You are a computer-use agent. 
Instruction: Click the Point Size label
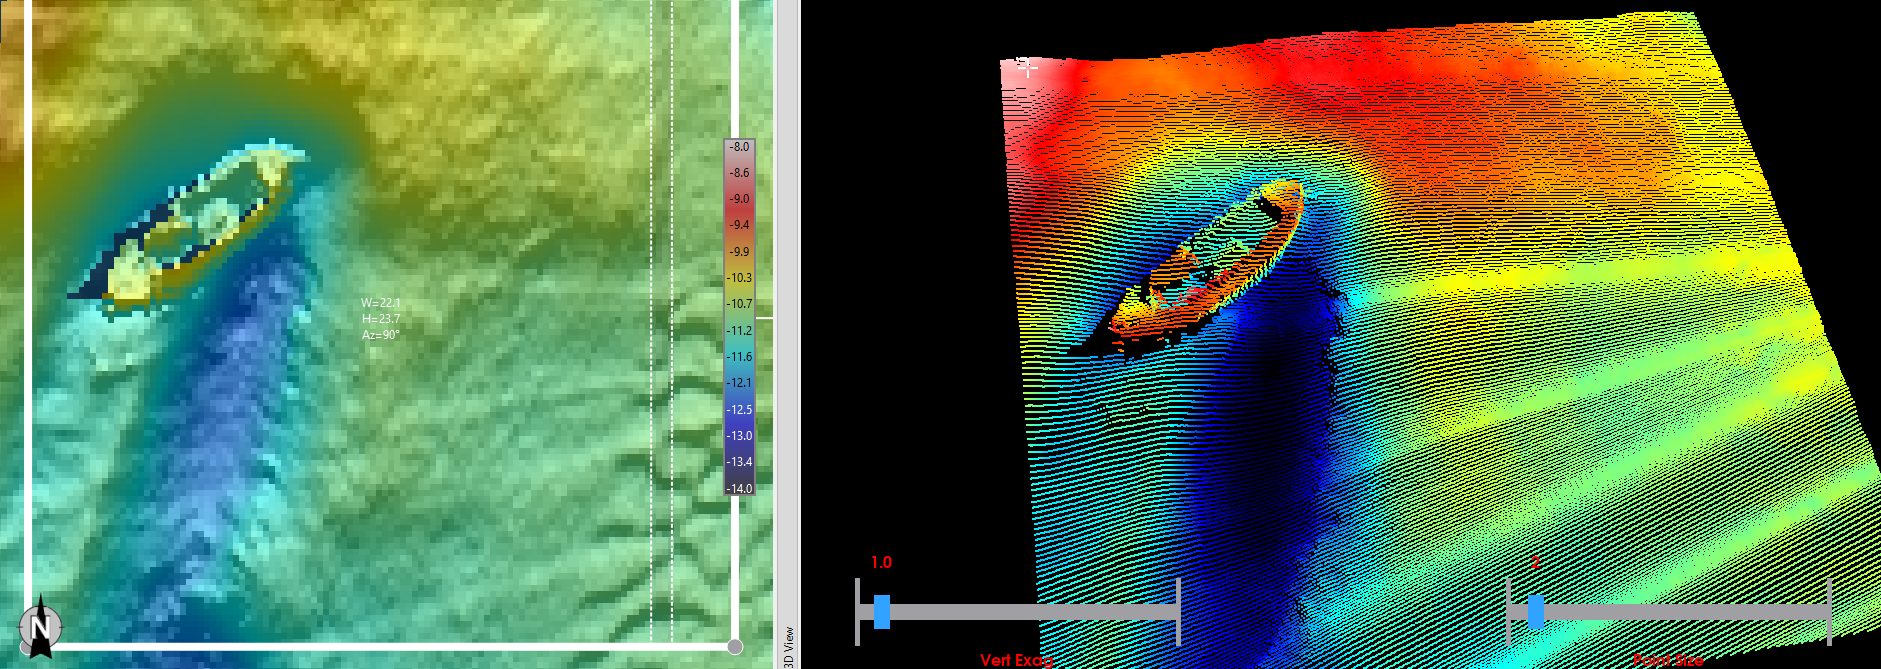[1668, 660]
